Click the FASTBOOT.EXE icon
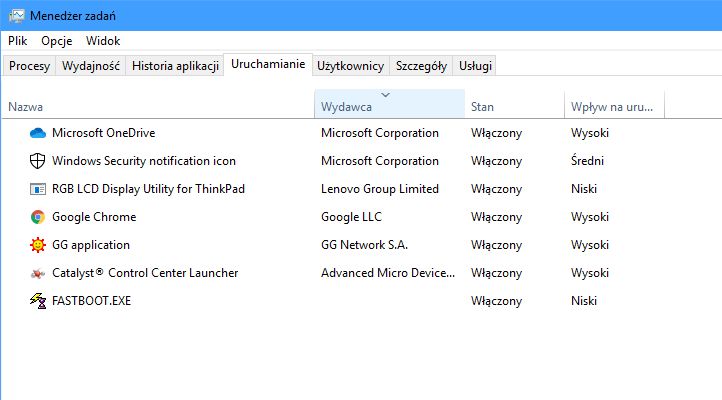 38,301
